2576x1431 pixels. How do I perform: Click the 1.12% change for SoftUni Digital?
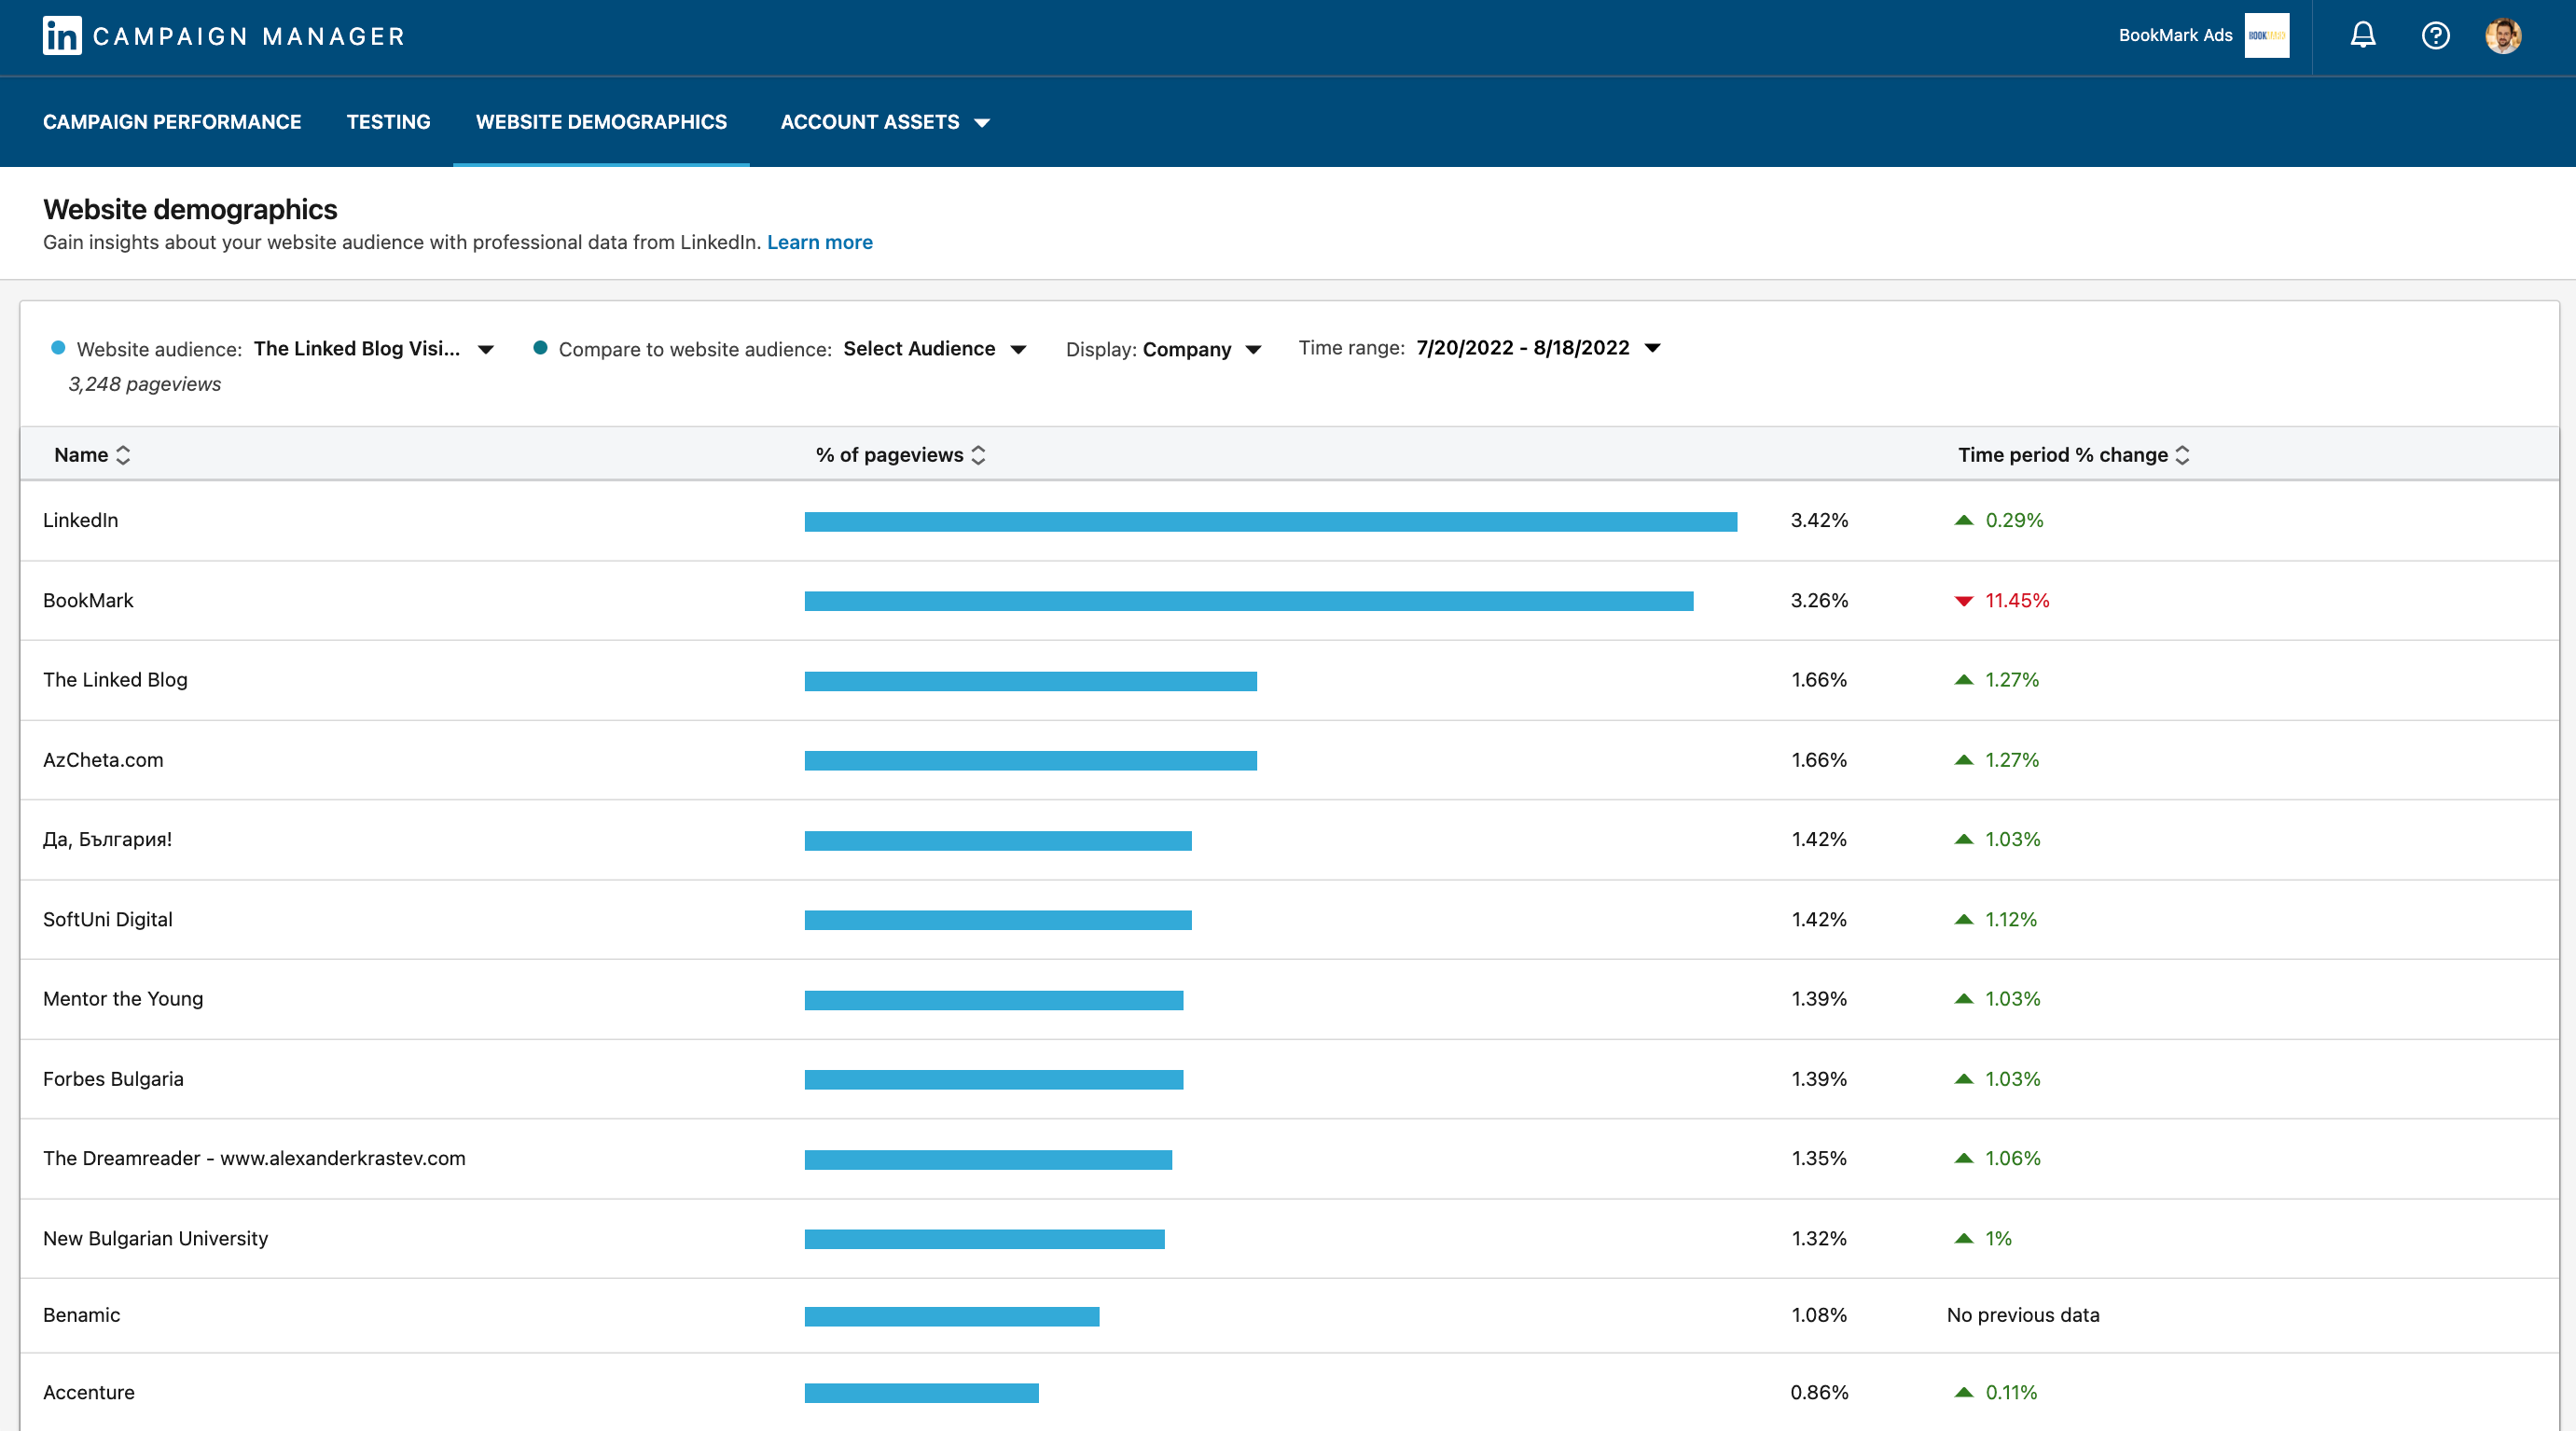[x=2011, y=919]
